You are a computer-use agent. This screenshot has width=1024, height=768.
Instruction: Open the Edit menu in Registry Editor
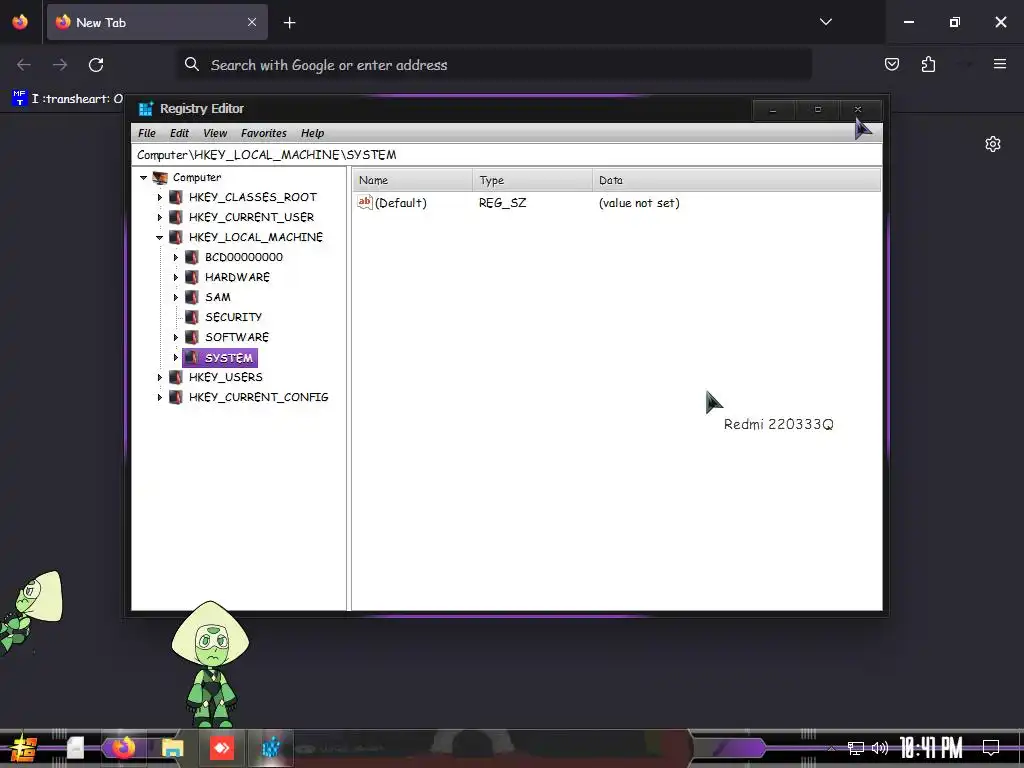click(179, 133)
